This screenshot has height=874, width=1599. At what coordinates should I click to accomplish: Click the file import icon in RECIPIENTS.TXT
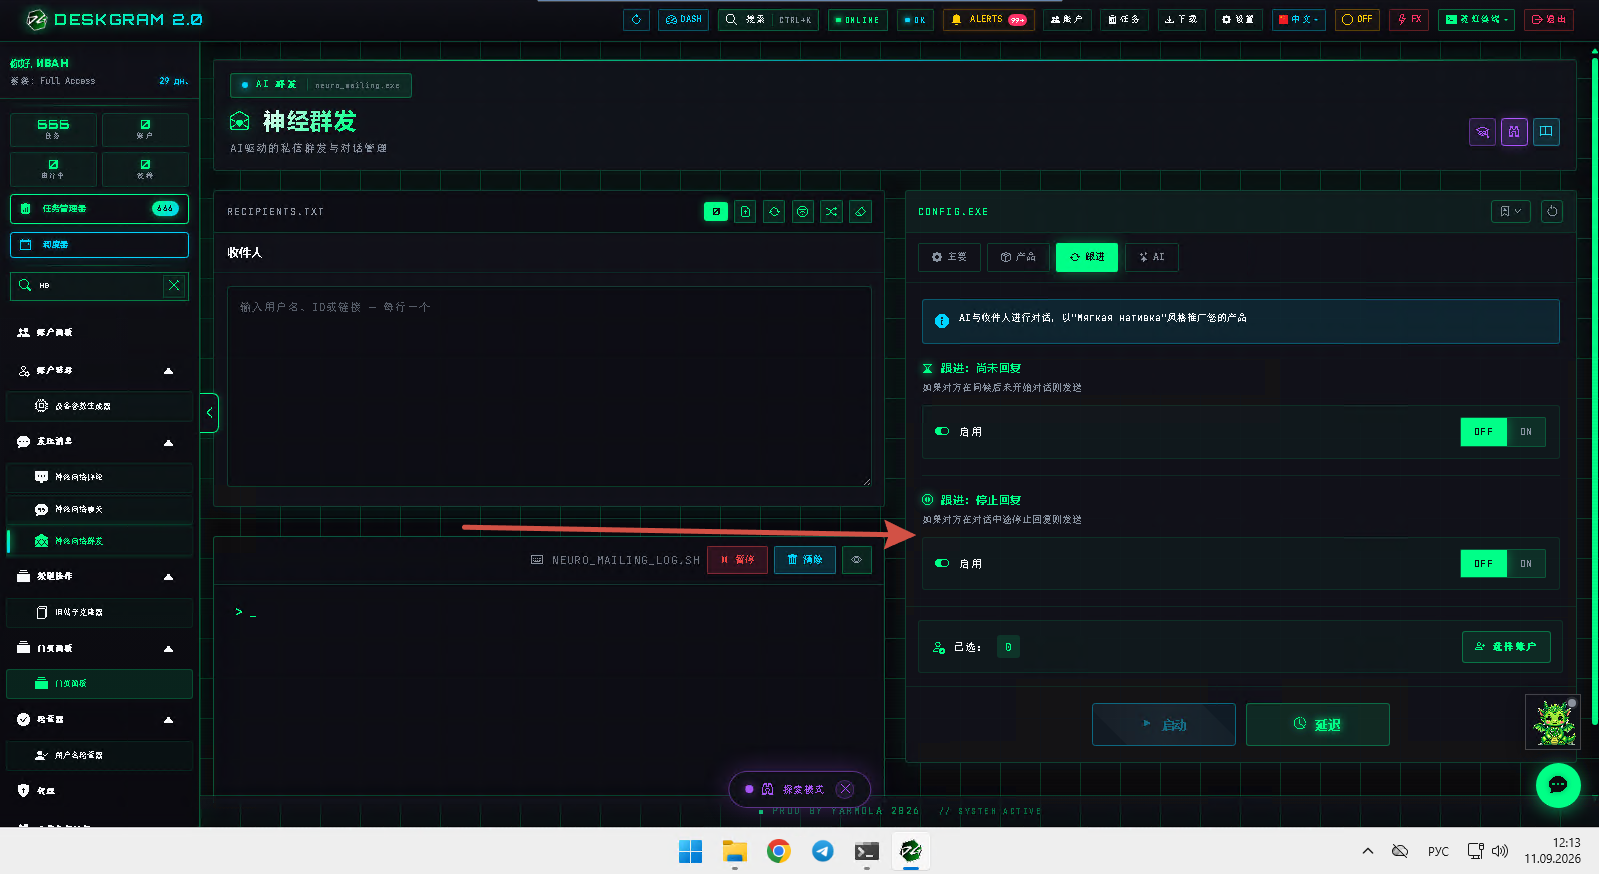pyautogui.click(x=745, y=211)
